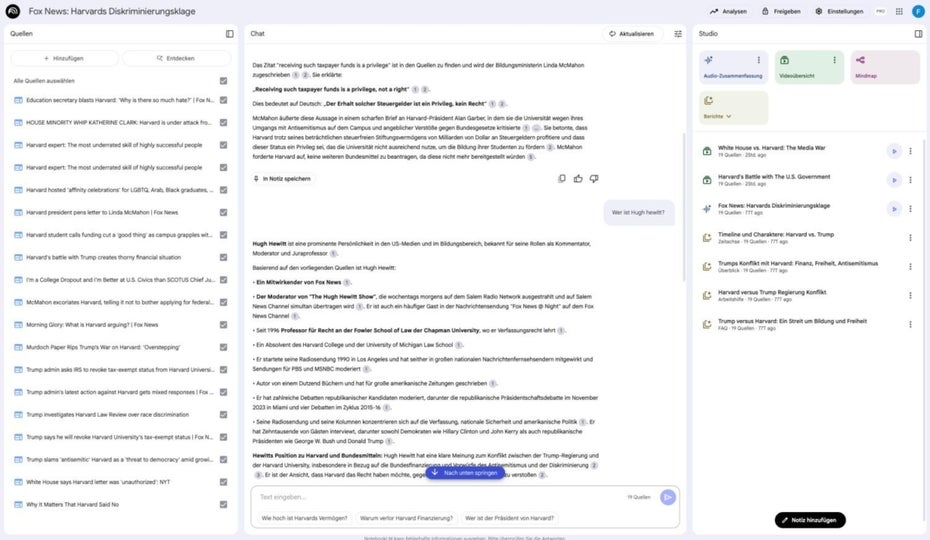This screenshot has width=930, height=540.
Task: Open the Videoübersicht card
Action: tap(809, 67)
